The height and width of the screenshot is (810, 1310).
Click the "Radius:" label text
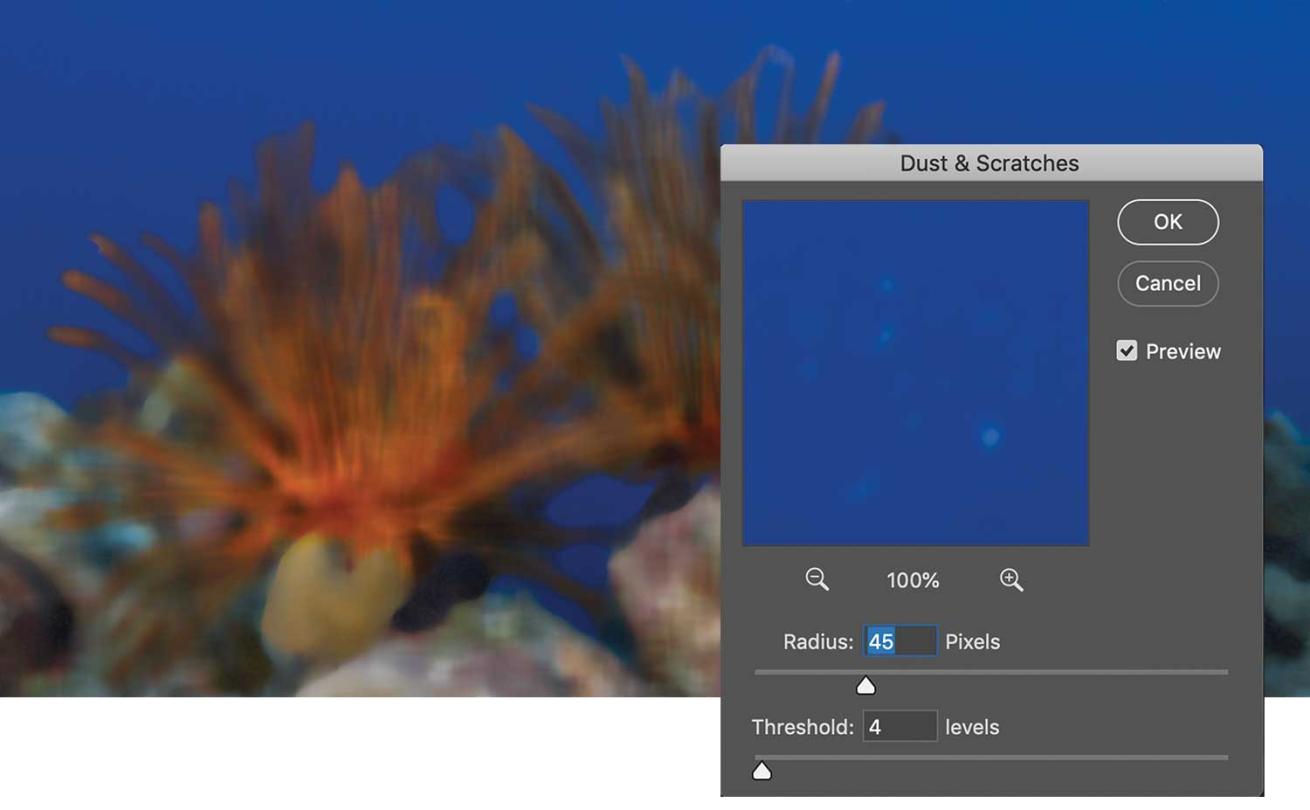(818, 642)
